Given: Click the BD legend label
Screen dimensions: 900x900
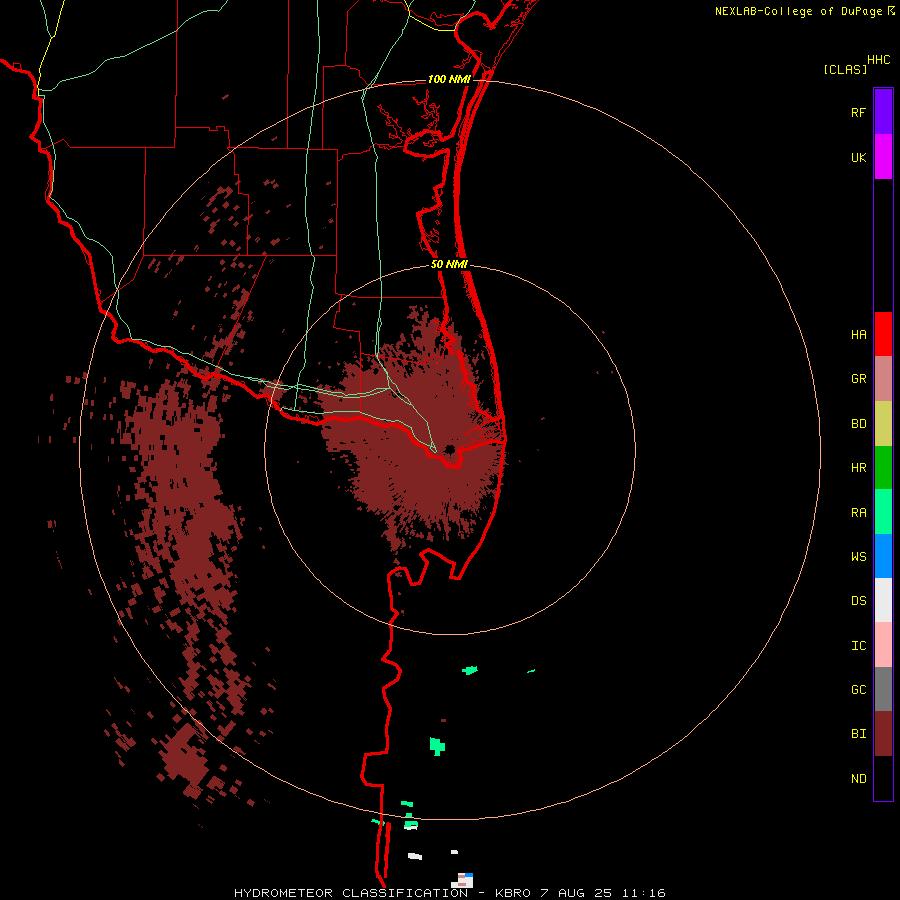Looking at the screenshot, I should (x=858, y=424).
